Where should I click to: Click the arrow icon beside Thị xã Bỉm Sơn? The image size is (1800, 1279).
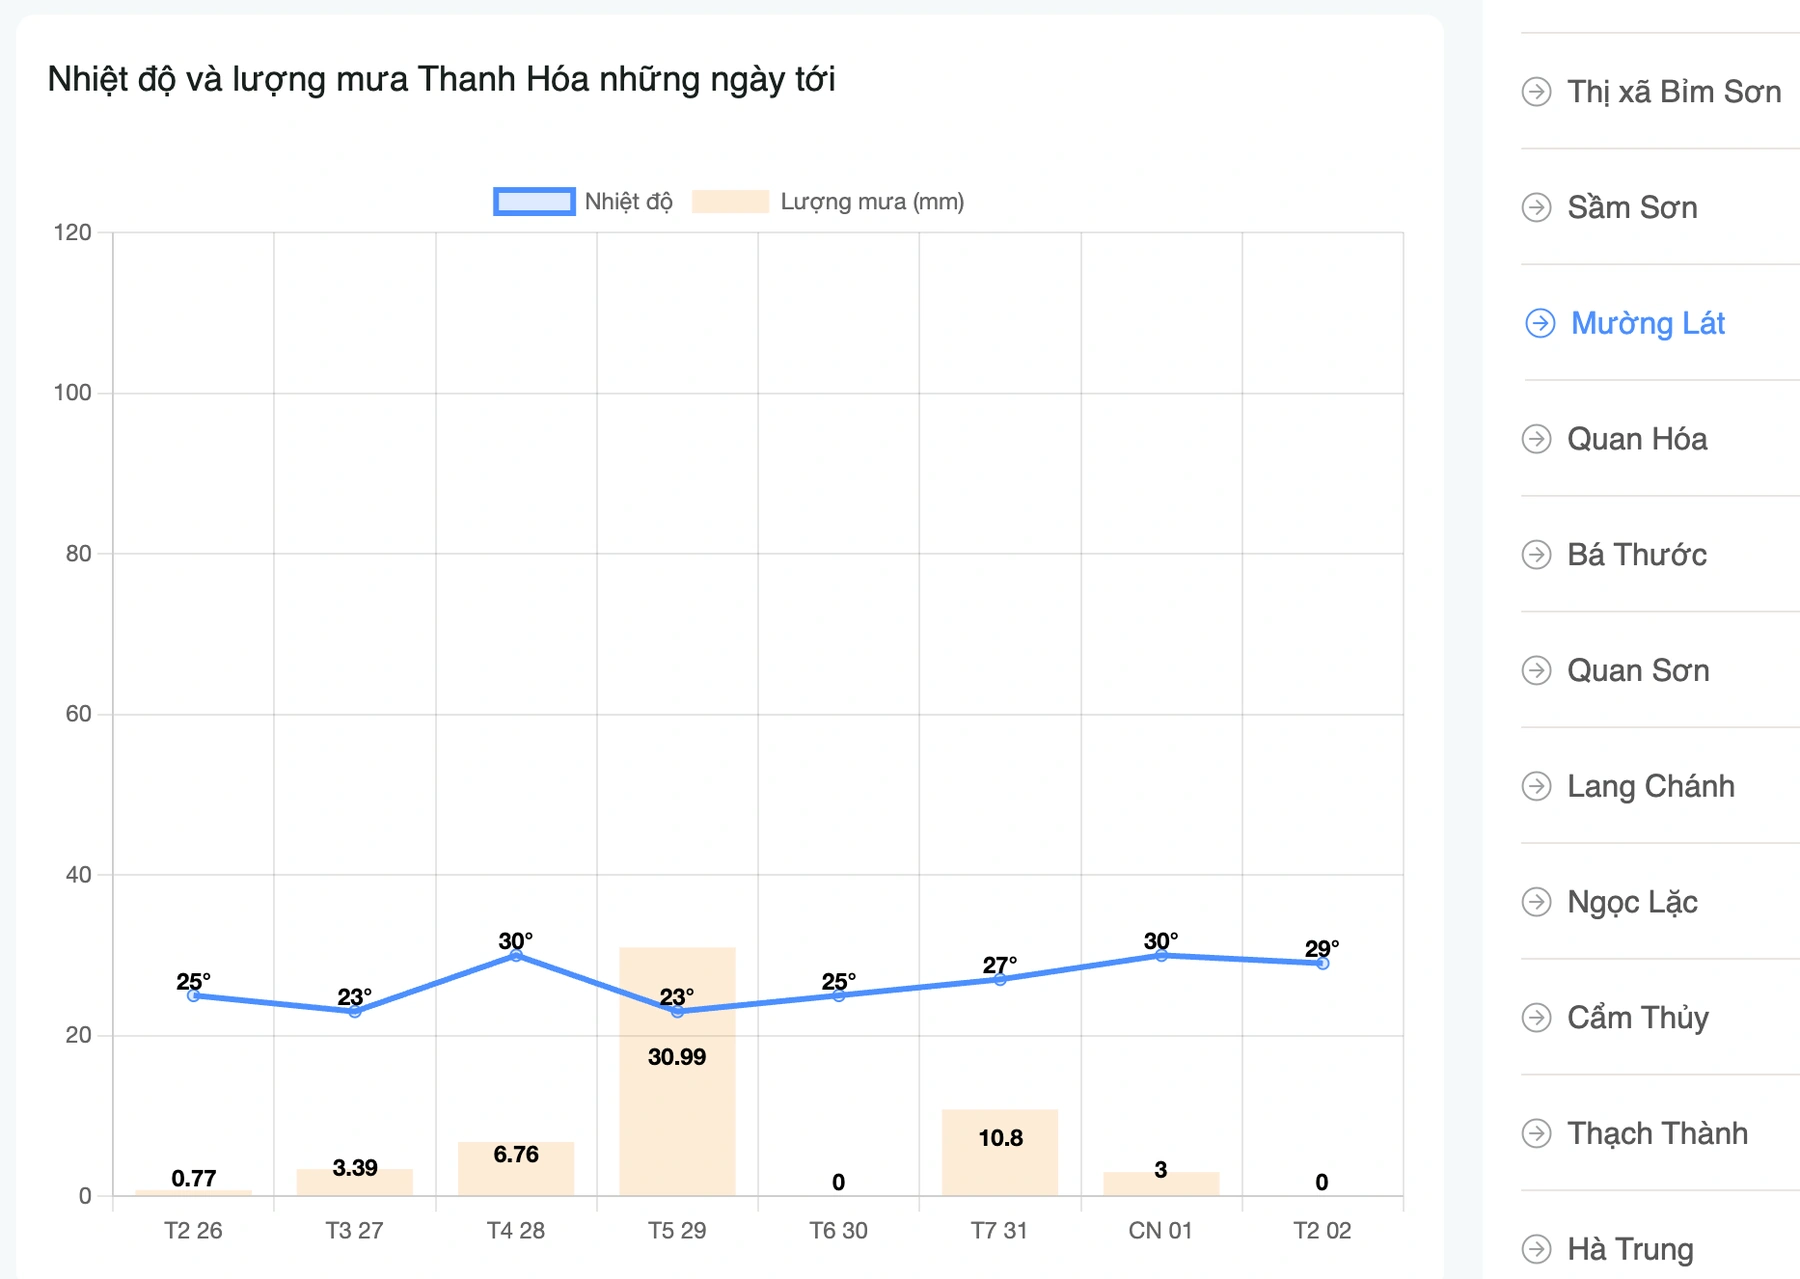[1536, 92]
